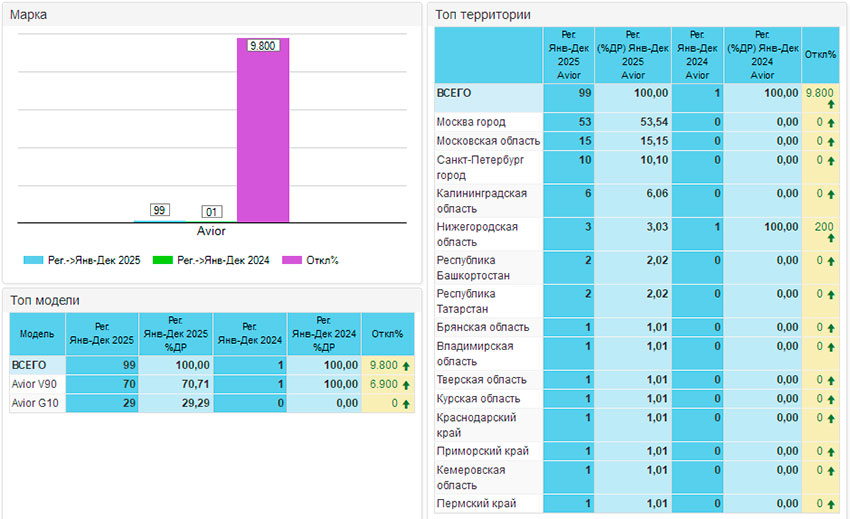The height and width of the screenshot is (519, 850).
Task: Toggle the blue Рег.->Янв-Дек 2025 legend swatch
Action: (x=36, y=261)
